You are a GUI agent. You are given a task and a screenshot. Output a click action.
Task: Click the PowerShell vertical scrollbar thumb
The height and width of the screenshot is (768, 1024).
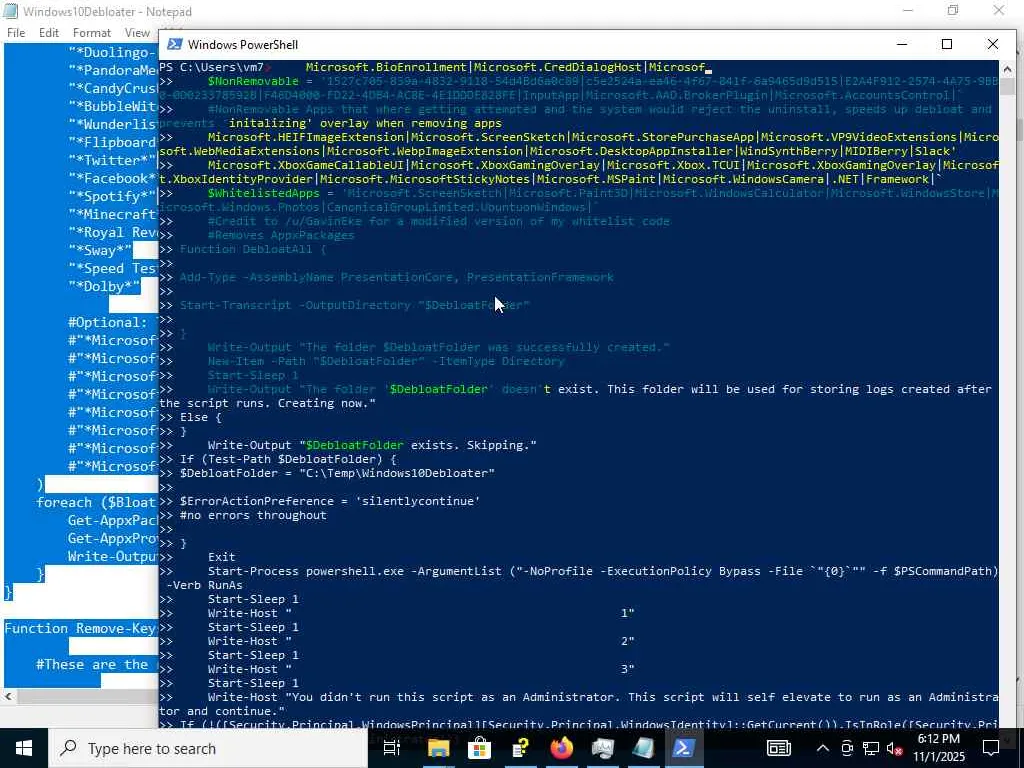[1007, 87]
